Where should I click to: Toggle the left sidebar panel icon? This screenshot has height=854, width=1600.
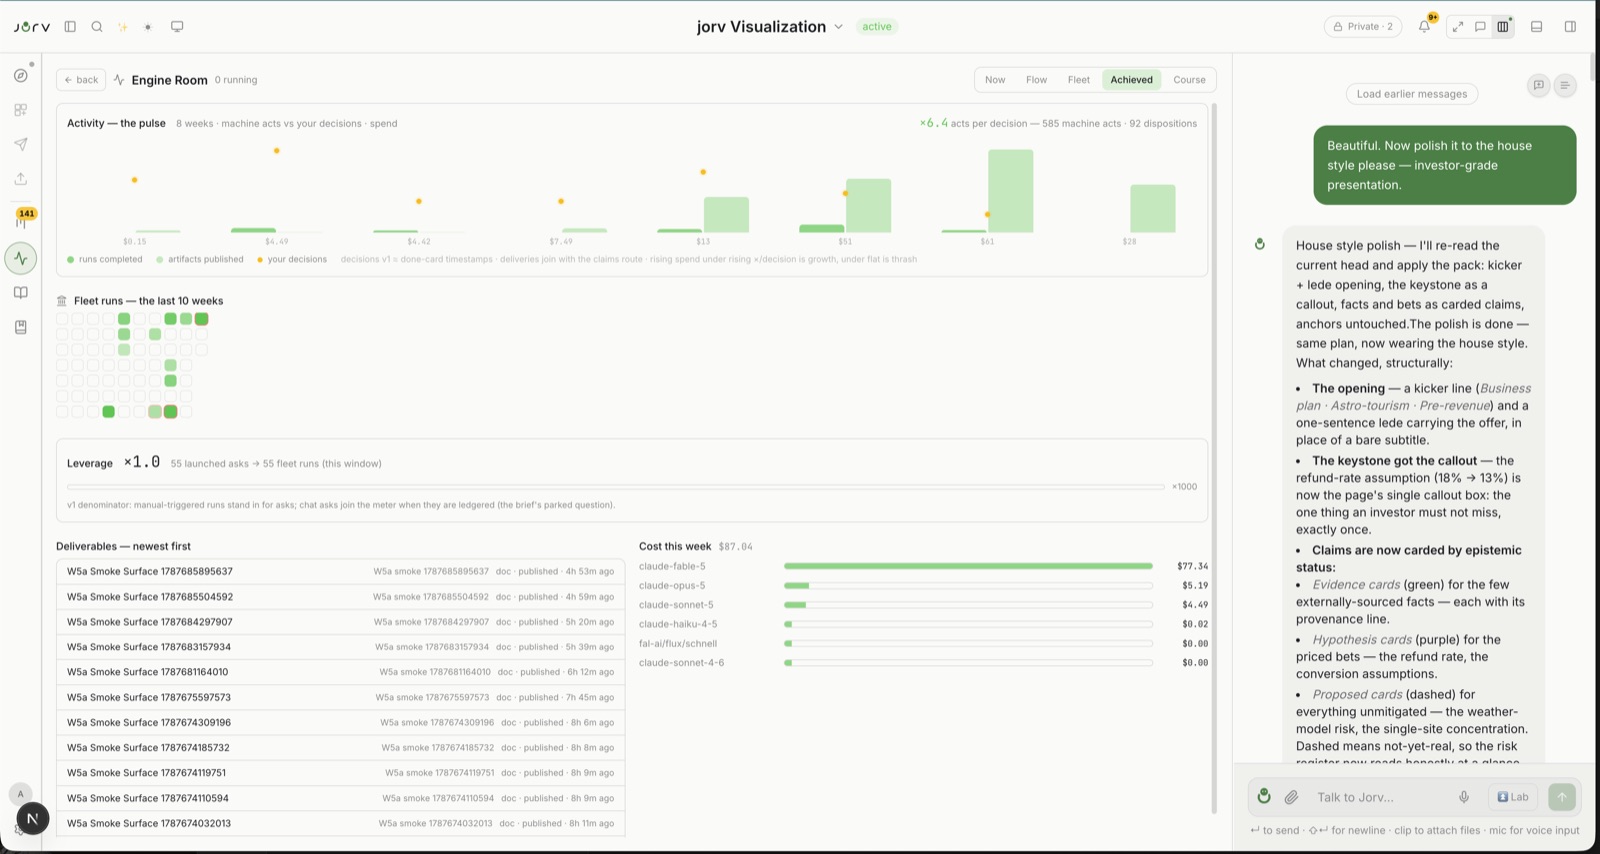click(x=70, y=27)
